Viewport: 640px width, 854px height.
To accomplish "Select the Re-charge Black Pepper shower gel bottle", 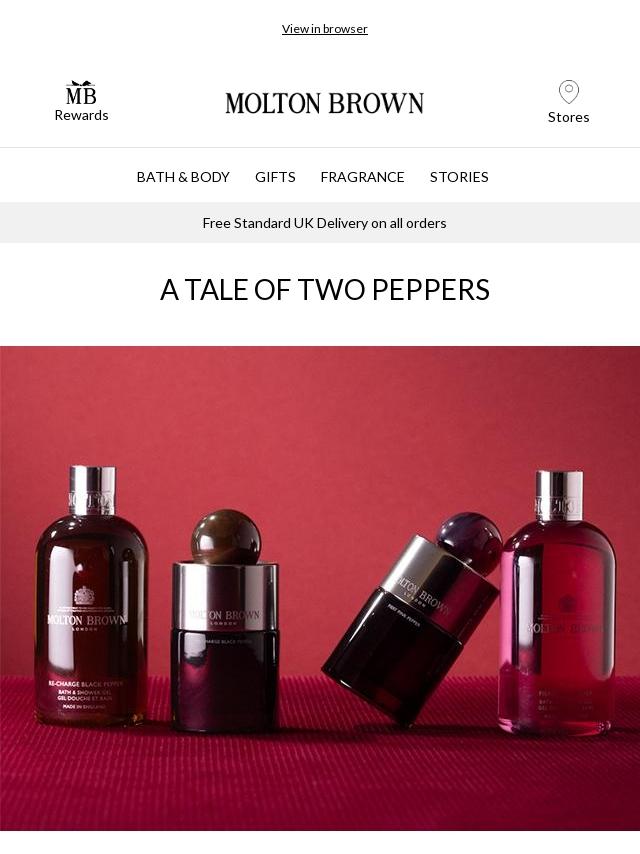I will [x=92, y=596].
